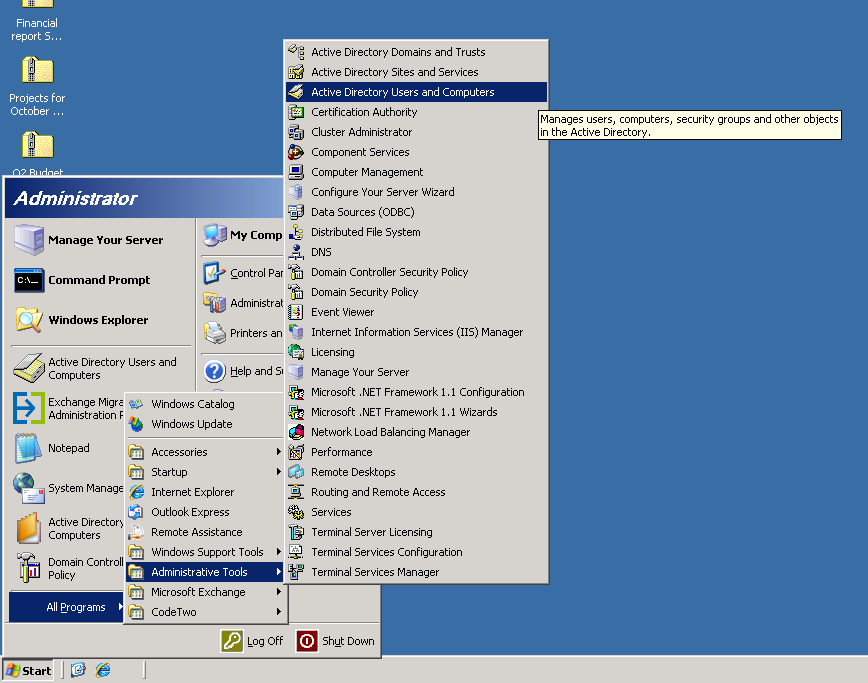Click the Start button on taskbar

27,670
